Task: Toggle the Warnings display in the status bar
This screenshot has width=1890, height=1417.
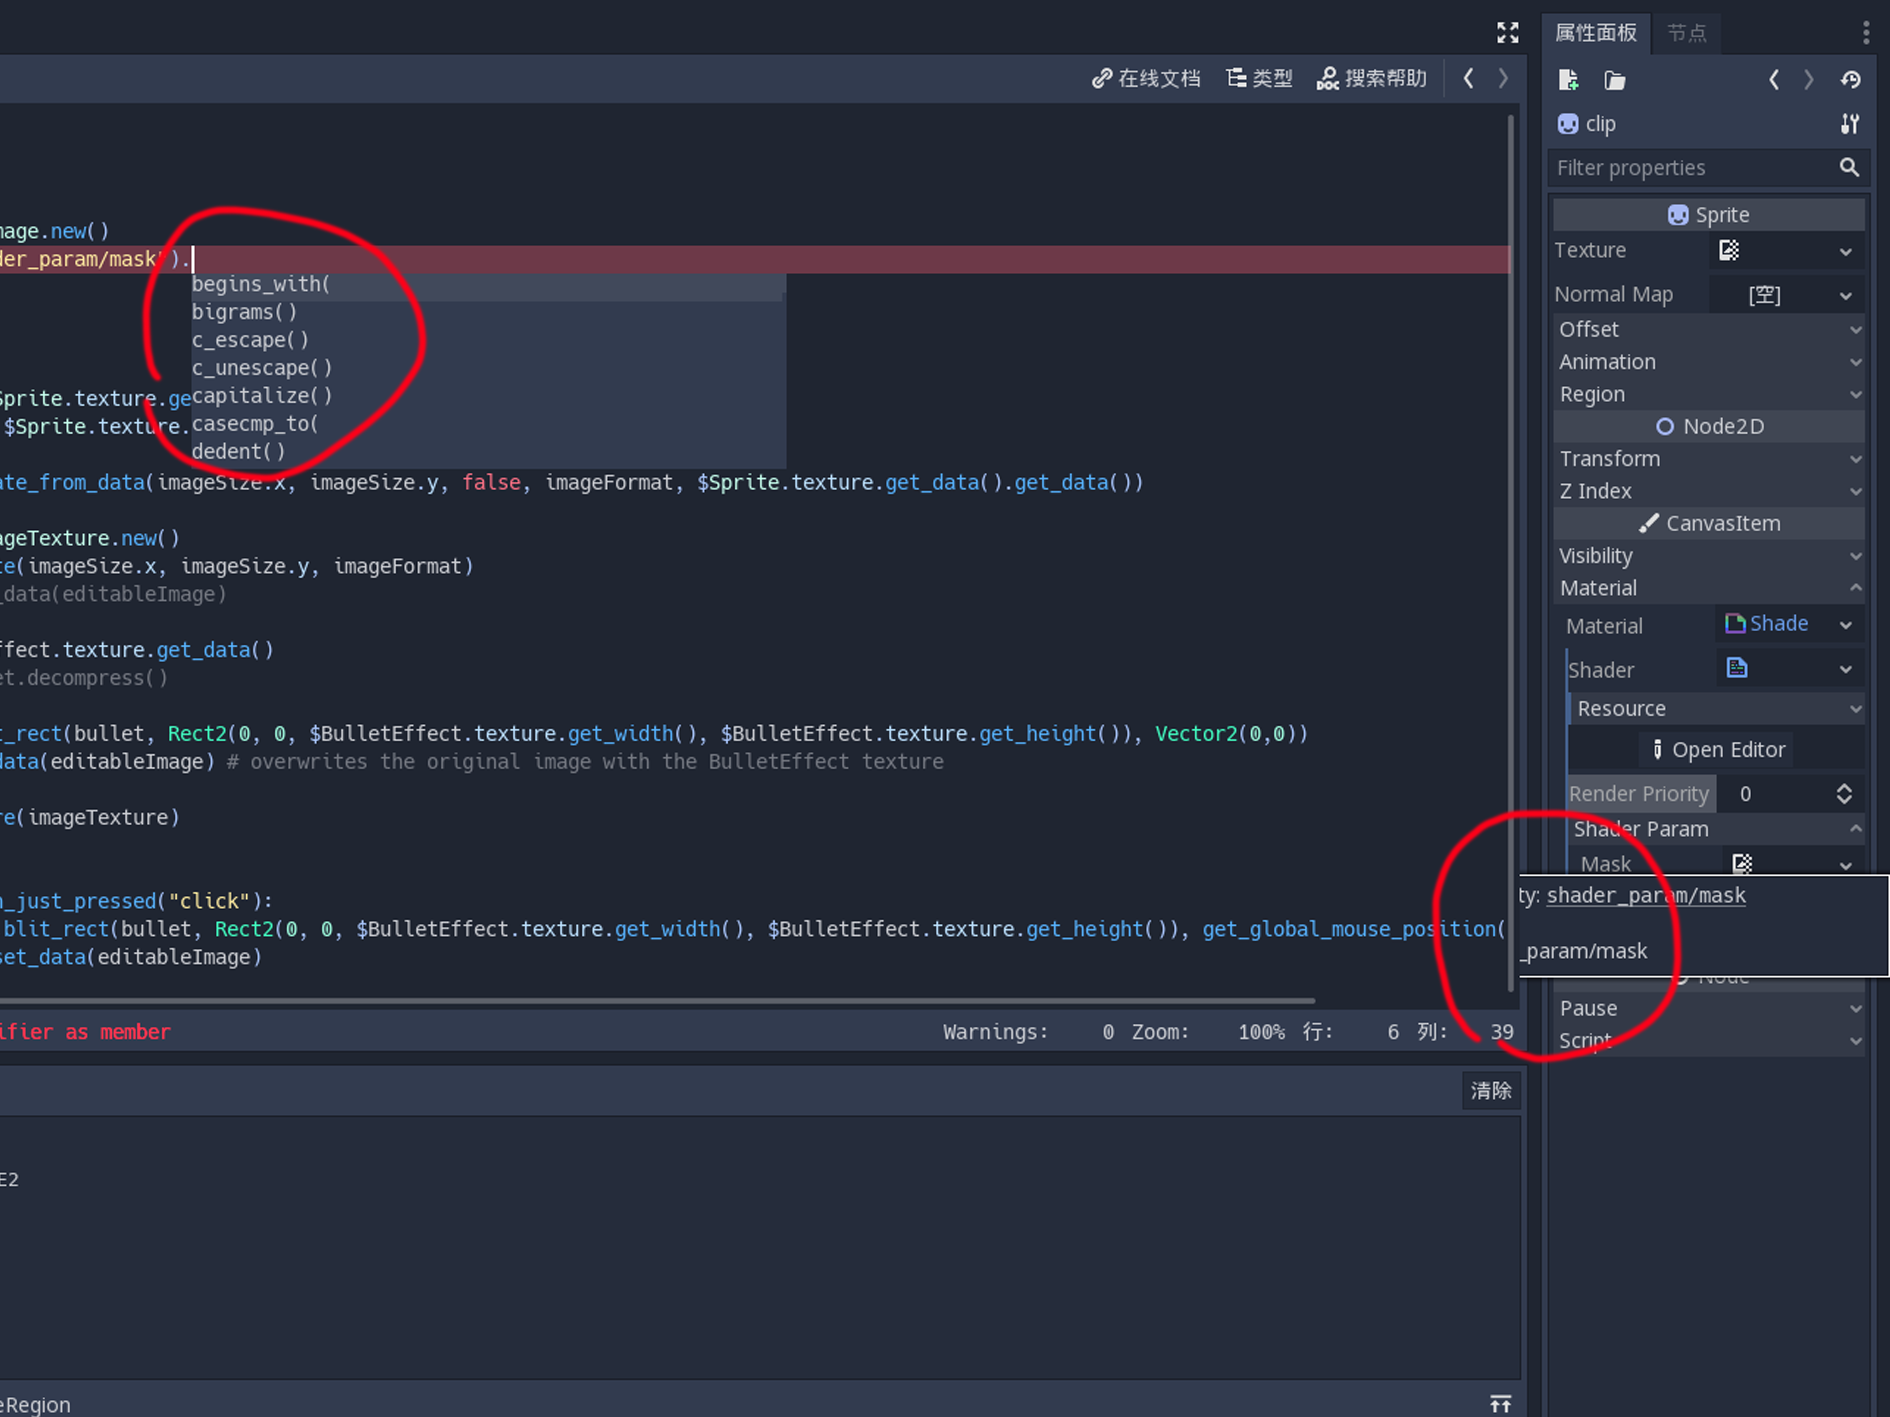Action: tap(995, 1031)
